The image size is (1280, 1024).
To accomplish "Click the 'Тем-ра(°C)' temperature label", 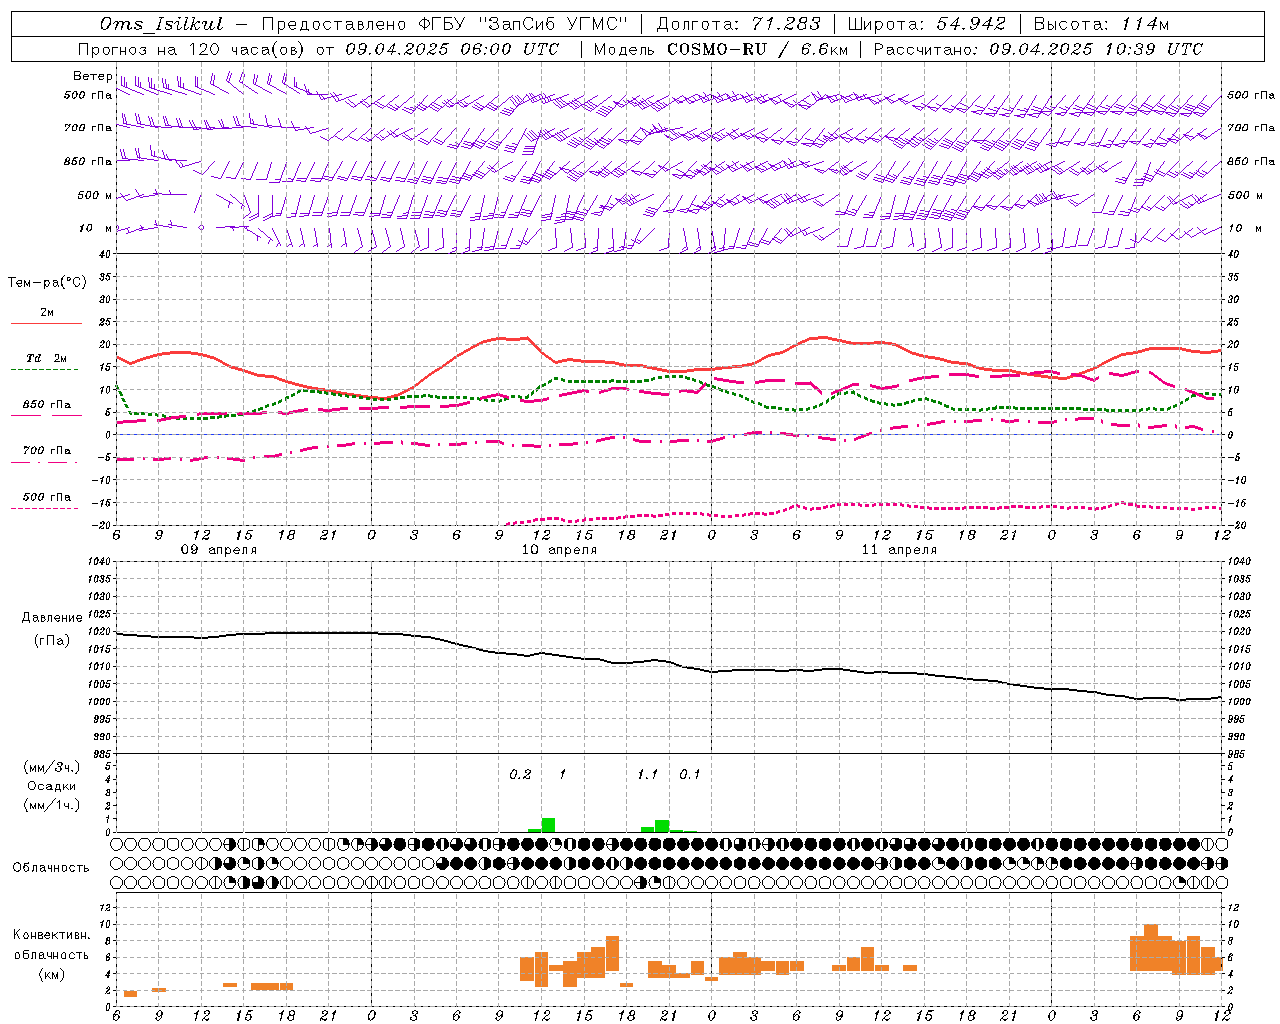I will tap(47, 283).
